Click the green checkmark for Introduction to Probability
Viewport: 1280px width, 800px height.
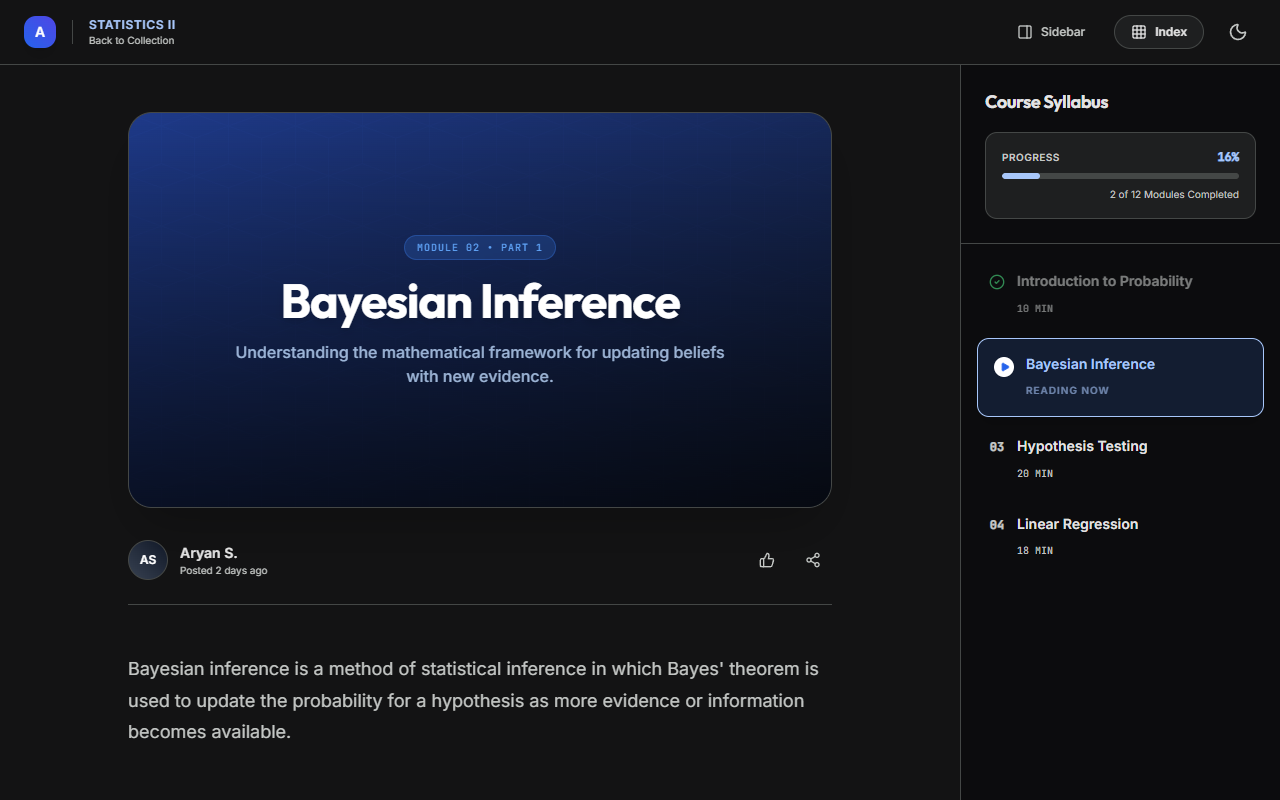[x=997, y=282]
